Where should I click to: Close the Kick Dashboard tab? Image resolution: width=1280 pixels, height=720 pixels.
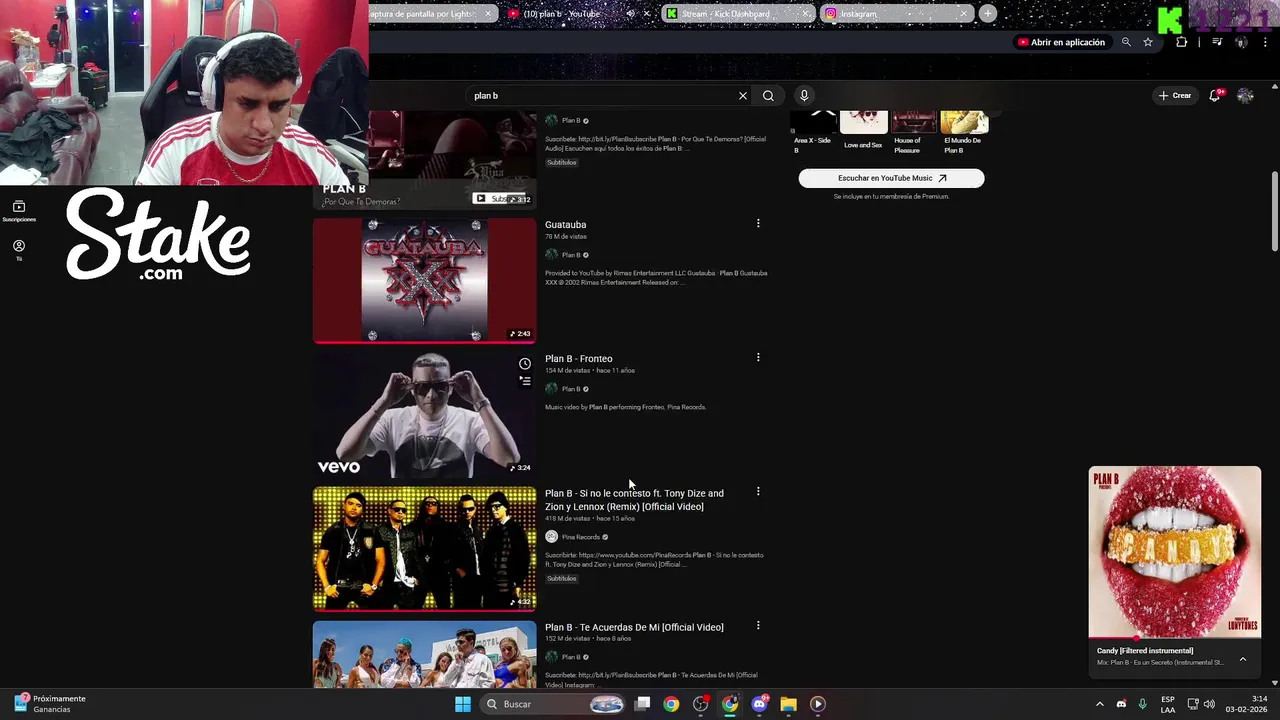click(x=805, y=14)
